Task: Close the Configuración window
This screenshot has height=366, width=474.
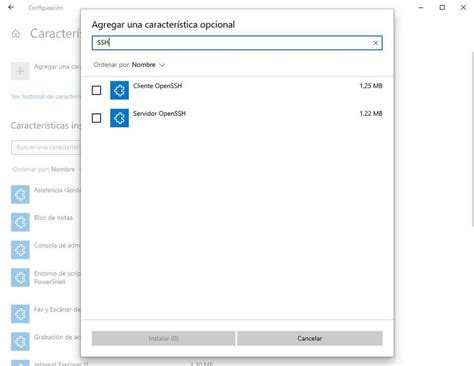Action: (x=463, y=7)
